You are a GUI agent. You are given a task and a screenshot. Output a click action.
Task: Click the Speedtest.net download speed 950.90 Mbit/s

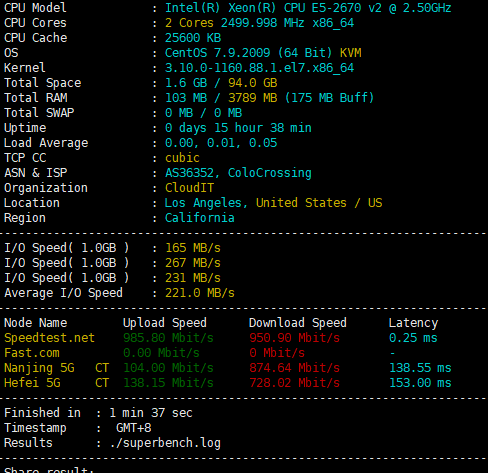point(294,338)
